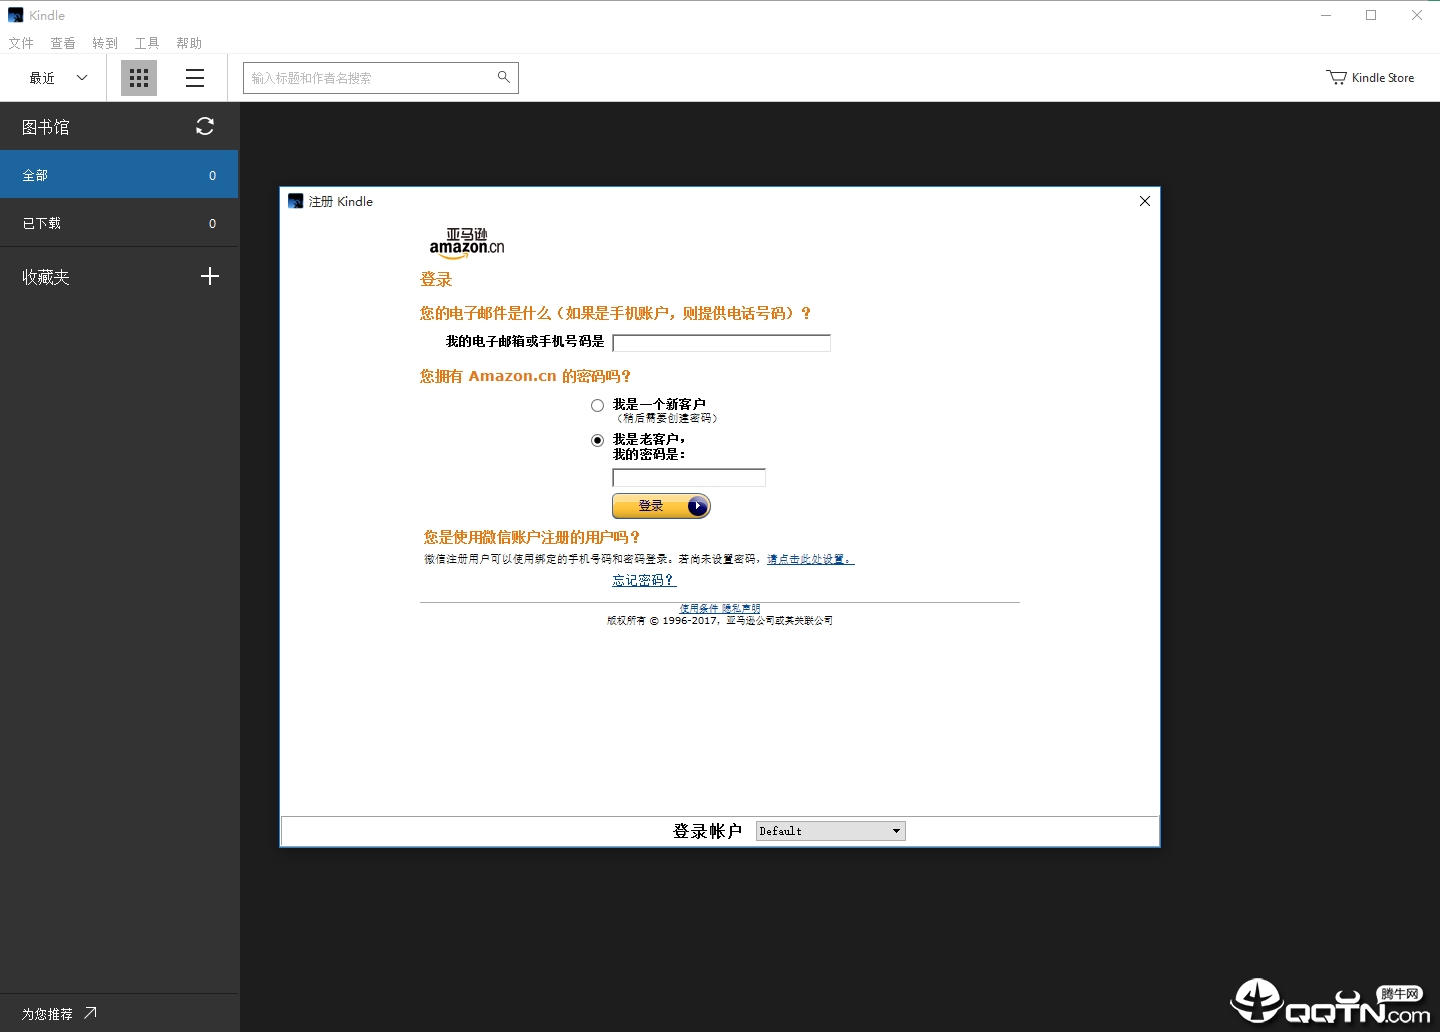1440x1032 pixels.
Task: Open the 隐私声明 link
Action: pos(741,608)
